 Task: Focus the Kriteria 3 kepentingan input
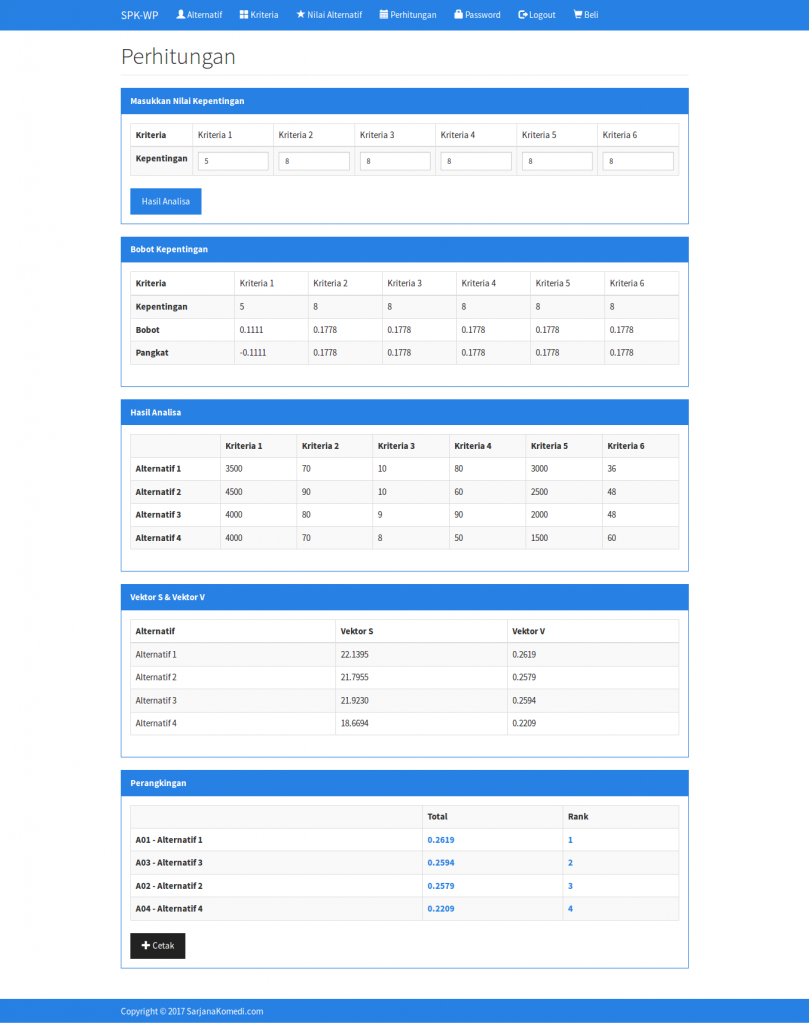click(395, 161)
